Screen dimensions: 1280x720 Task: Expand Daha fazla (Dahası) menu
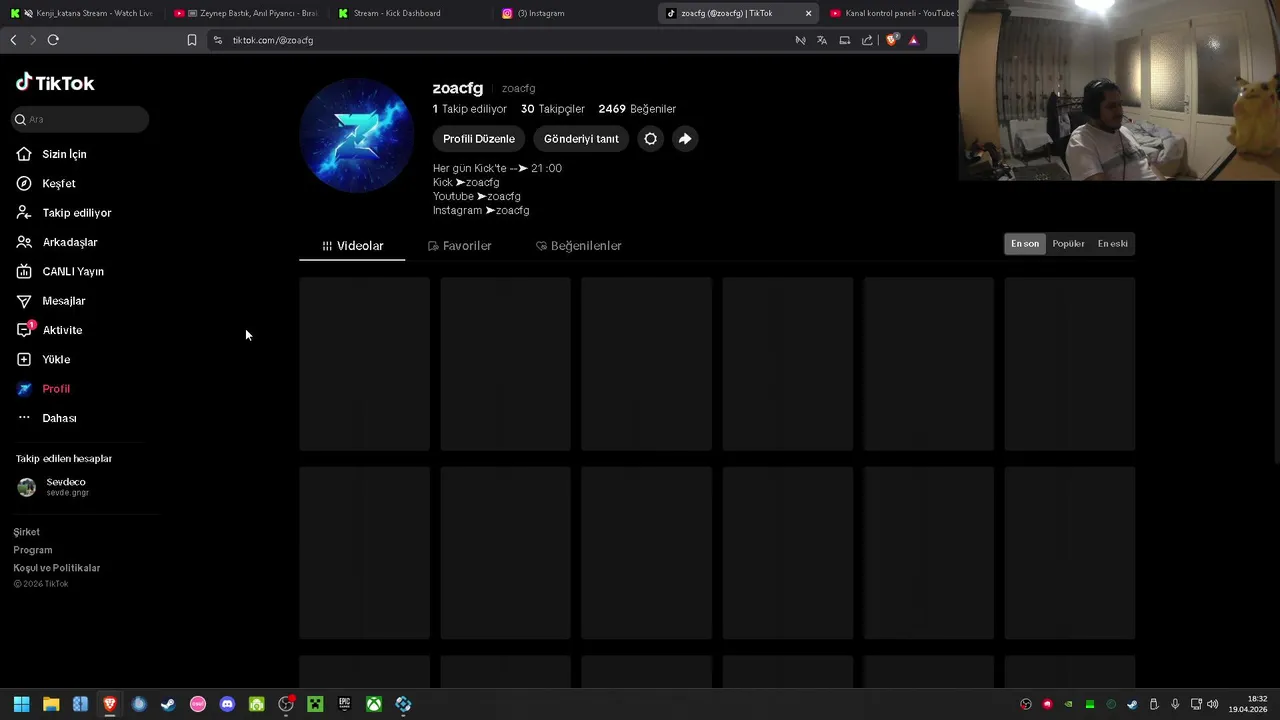(46, 418)
